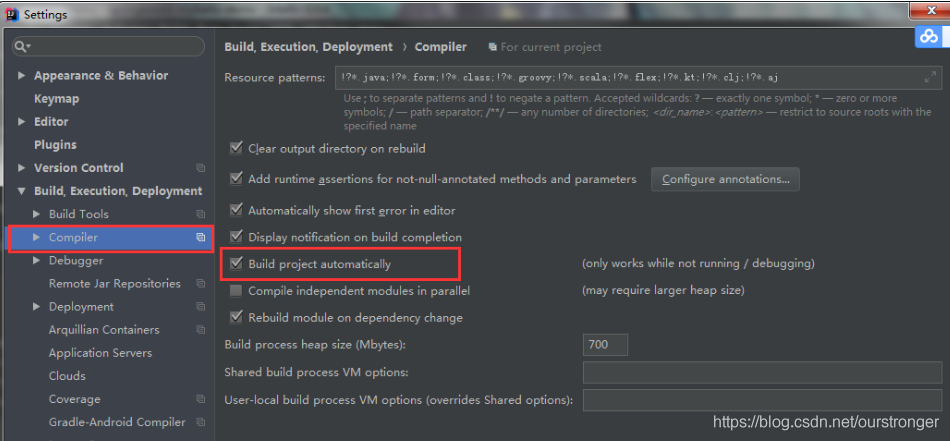Select Keymap in the settings tree

coord(56,99)
